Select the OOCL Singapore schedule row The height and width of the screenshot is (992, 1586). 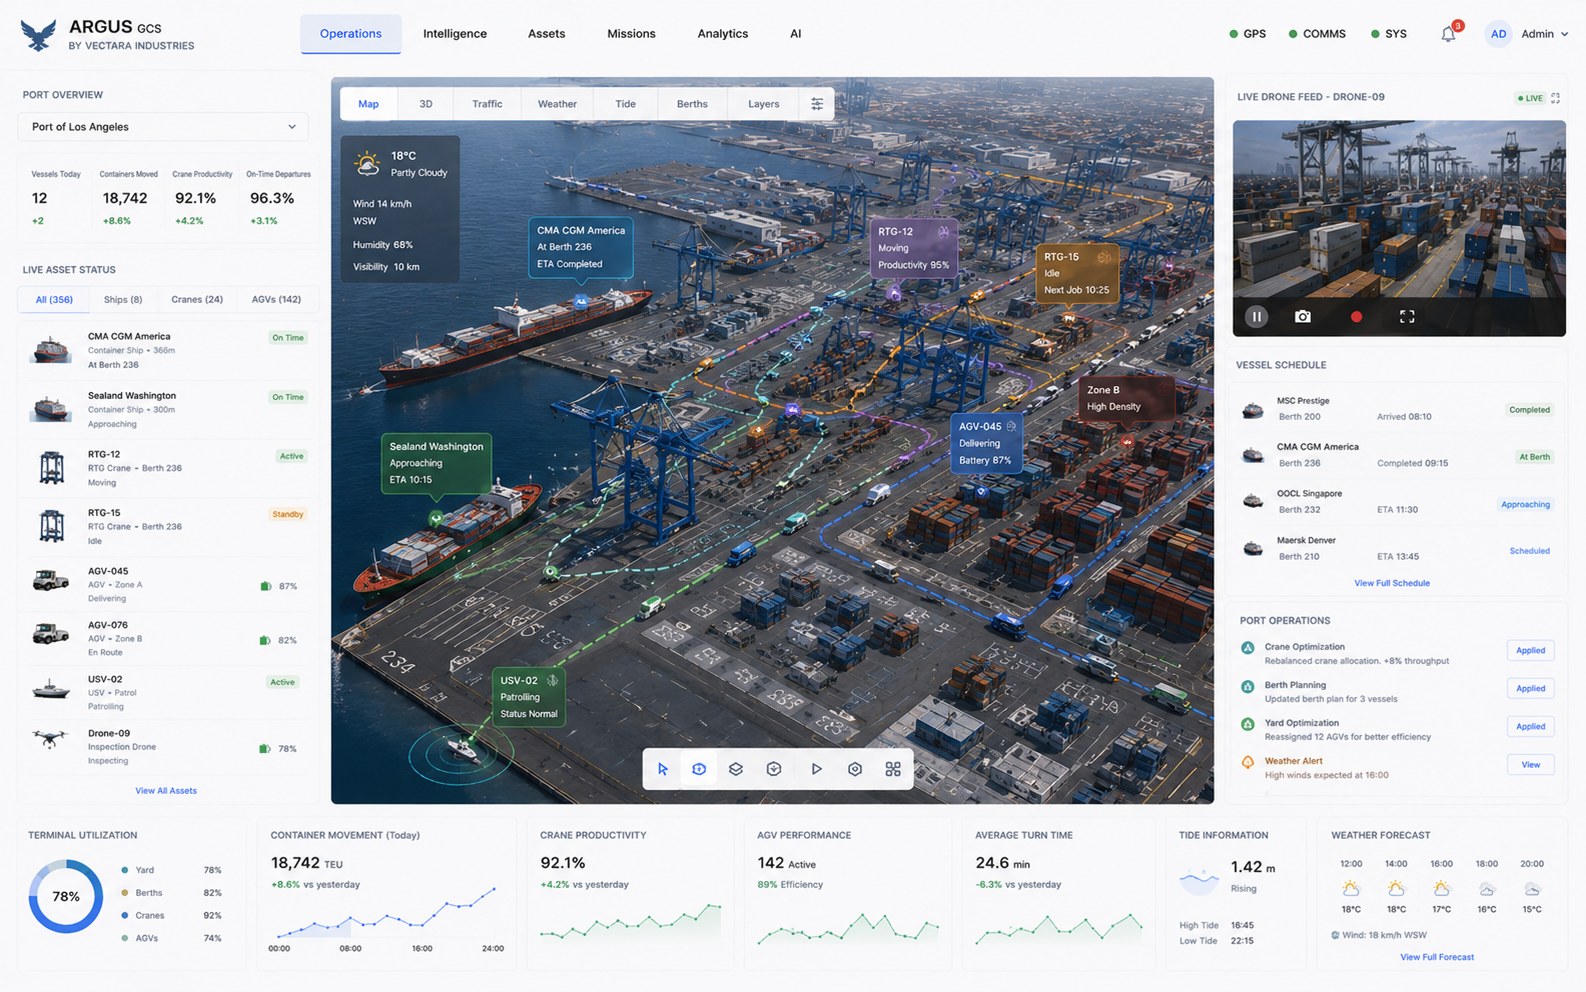1396,502
